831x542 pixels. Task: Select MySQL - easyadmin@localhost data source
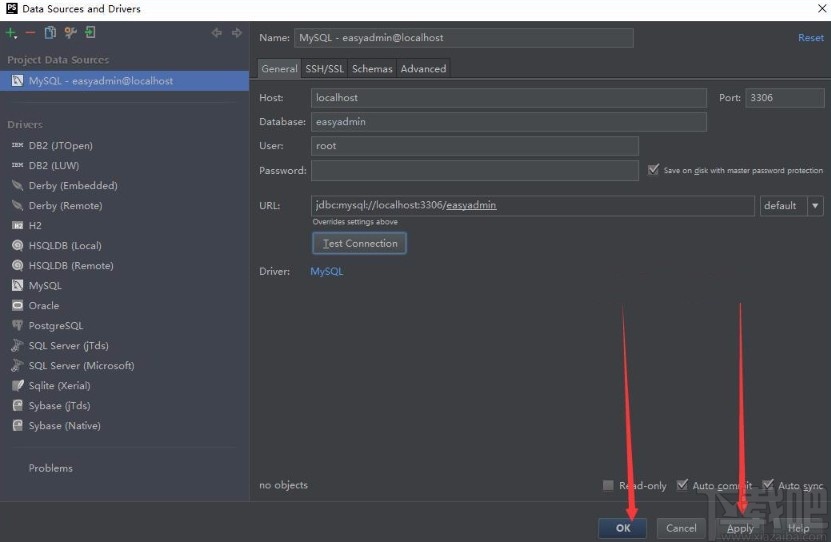(100, 81)
